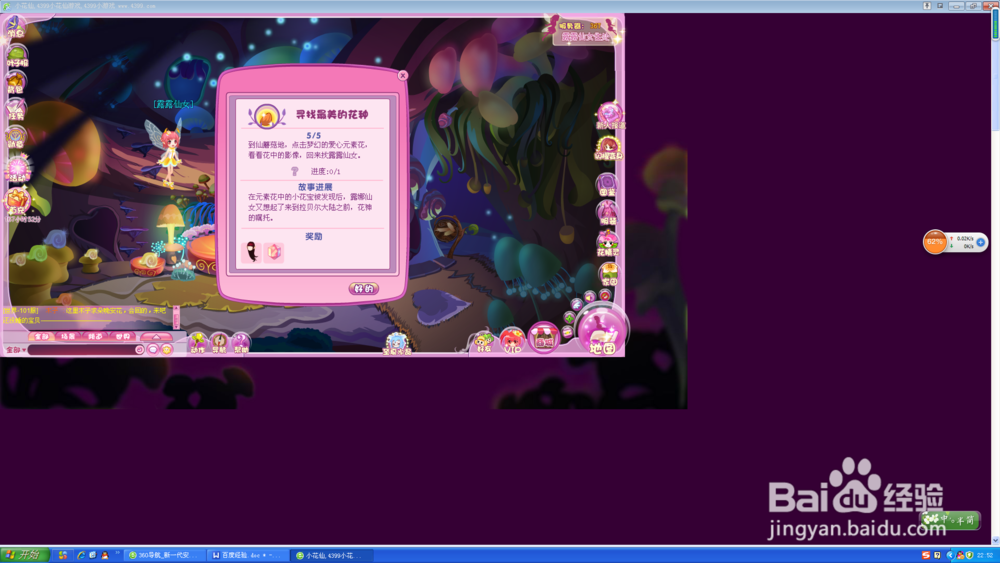Open the 花精灵 flower sprite icon
The image size is (1000, 563).
(x=608, y=243)
